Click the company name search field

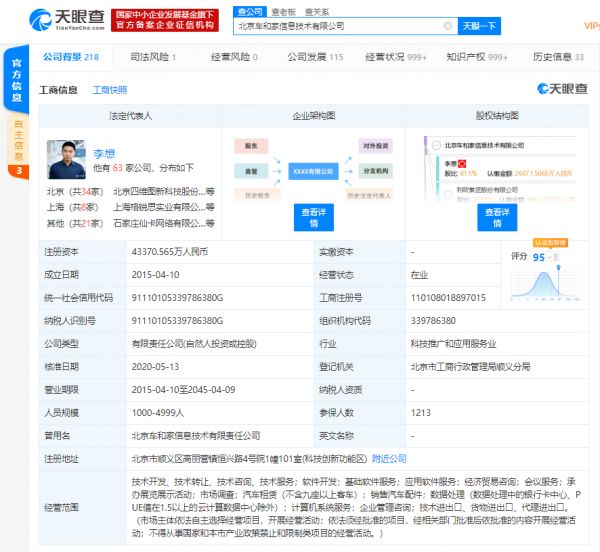coord(345,26)
